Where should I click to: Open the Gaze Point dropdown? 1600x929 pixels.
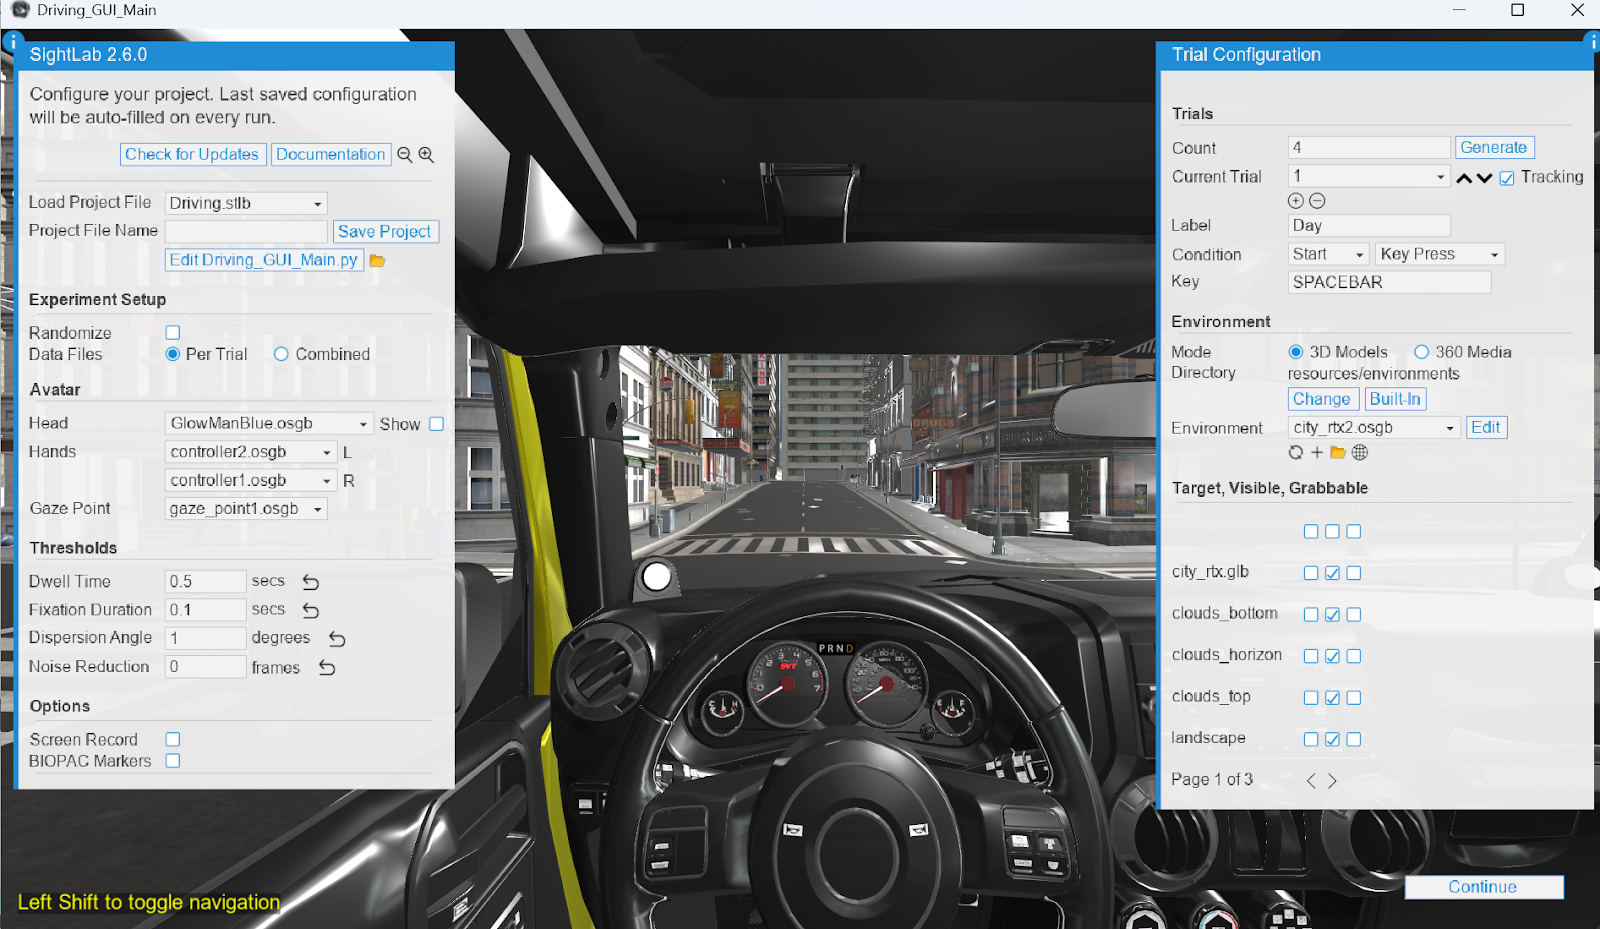(246, 509)
